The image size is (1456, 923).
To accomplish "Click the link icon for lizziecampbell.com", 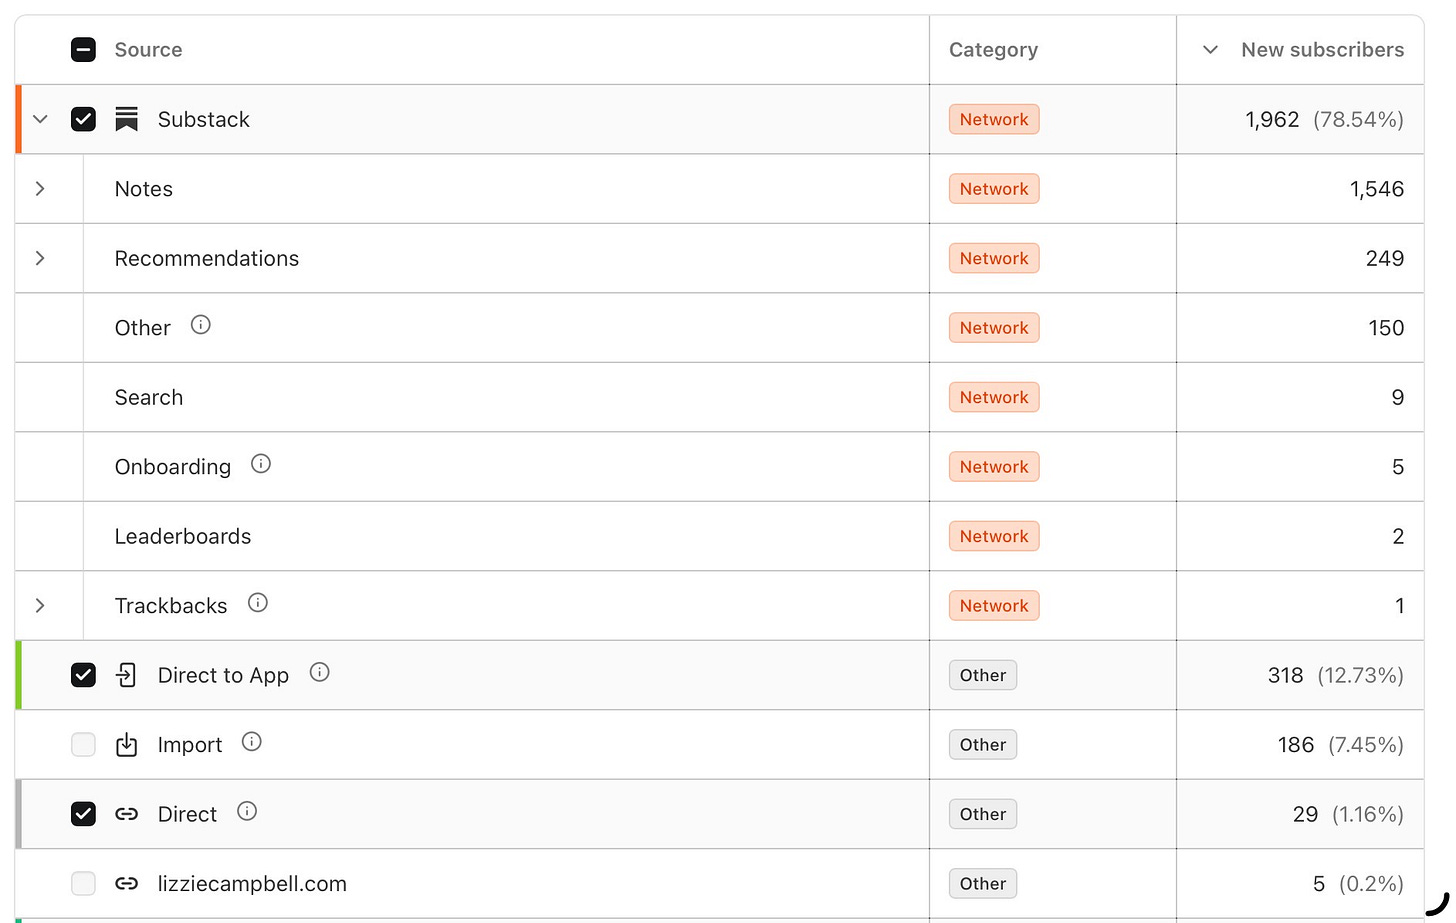I will (126, 884).
